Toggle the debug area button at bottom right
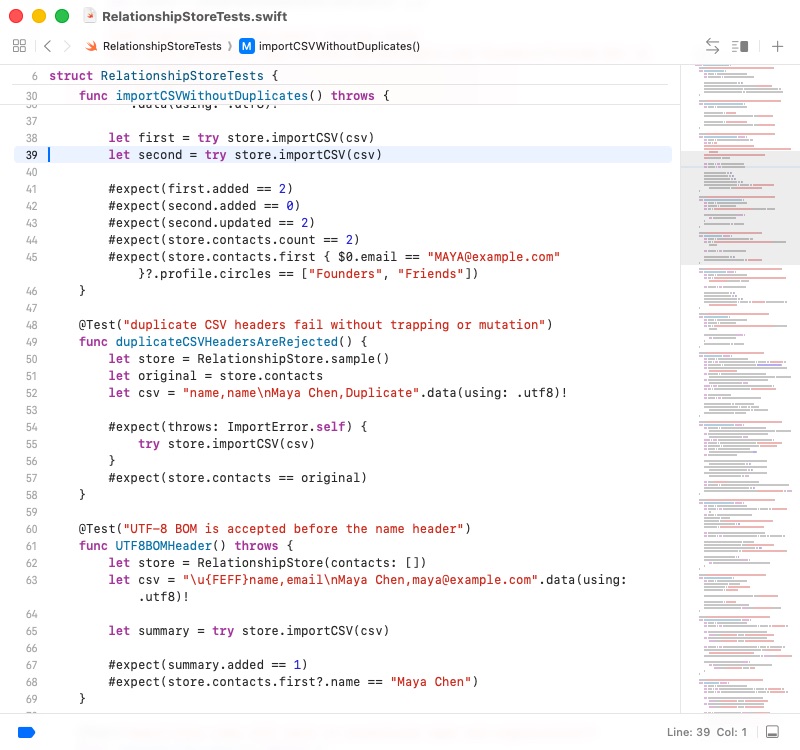The image size is (800, 750). click(772, 732)
